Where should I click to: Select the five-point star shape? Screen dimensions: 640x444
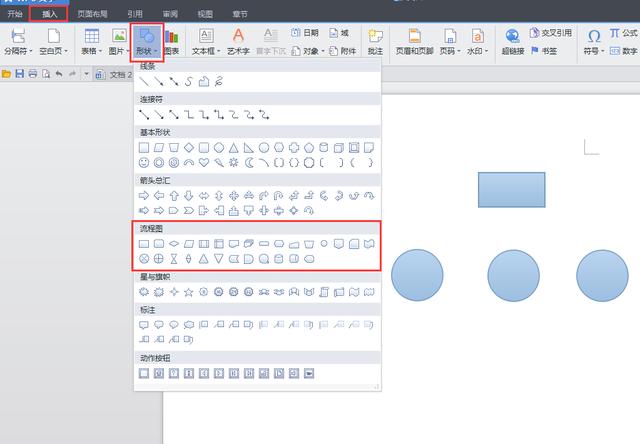(189, 292)
